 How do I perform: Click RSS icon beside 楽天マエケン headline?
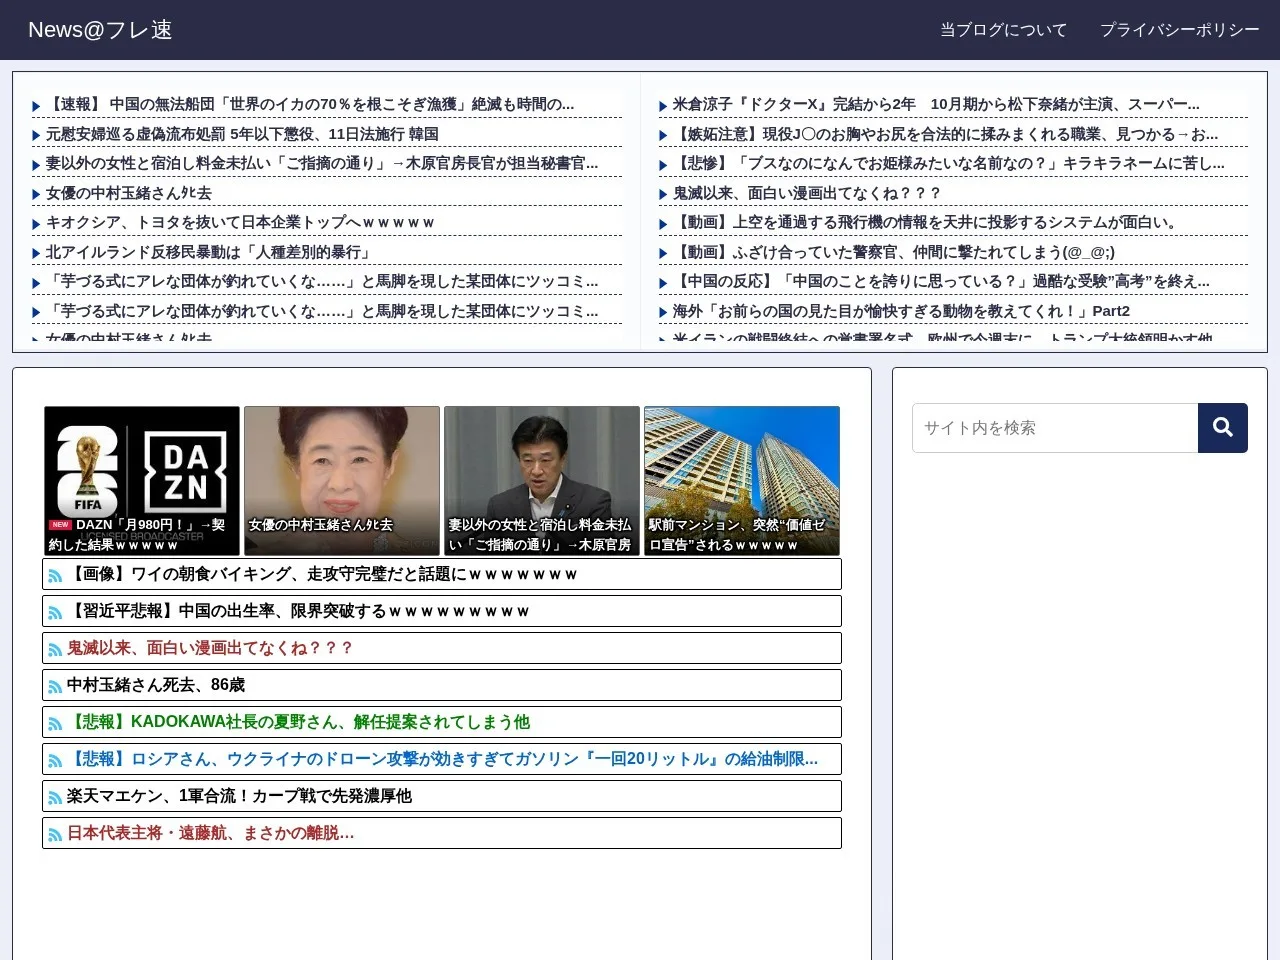tap(56, 798)
